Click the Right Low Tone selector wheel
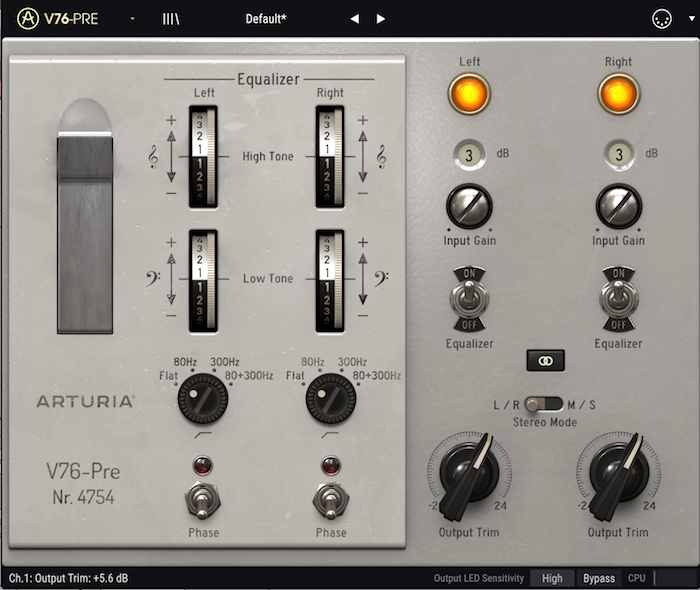The width and height of the screenshot is (700, 590). tap(330, 281)
